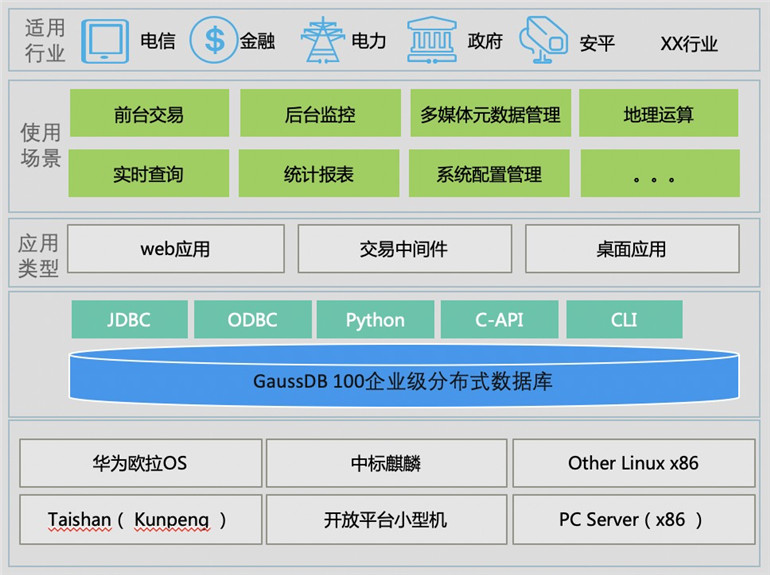770x575 pixels.
Task: Select the XX行业 label
Action: [x=689, y=44]
